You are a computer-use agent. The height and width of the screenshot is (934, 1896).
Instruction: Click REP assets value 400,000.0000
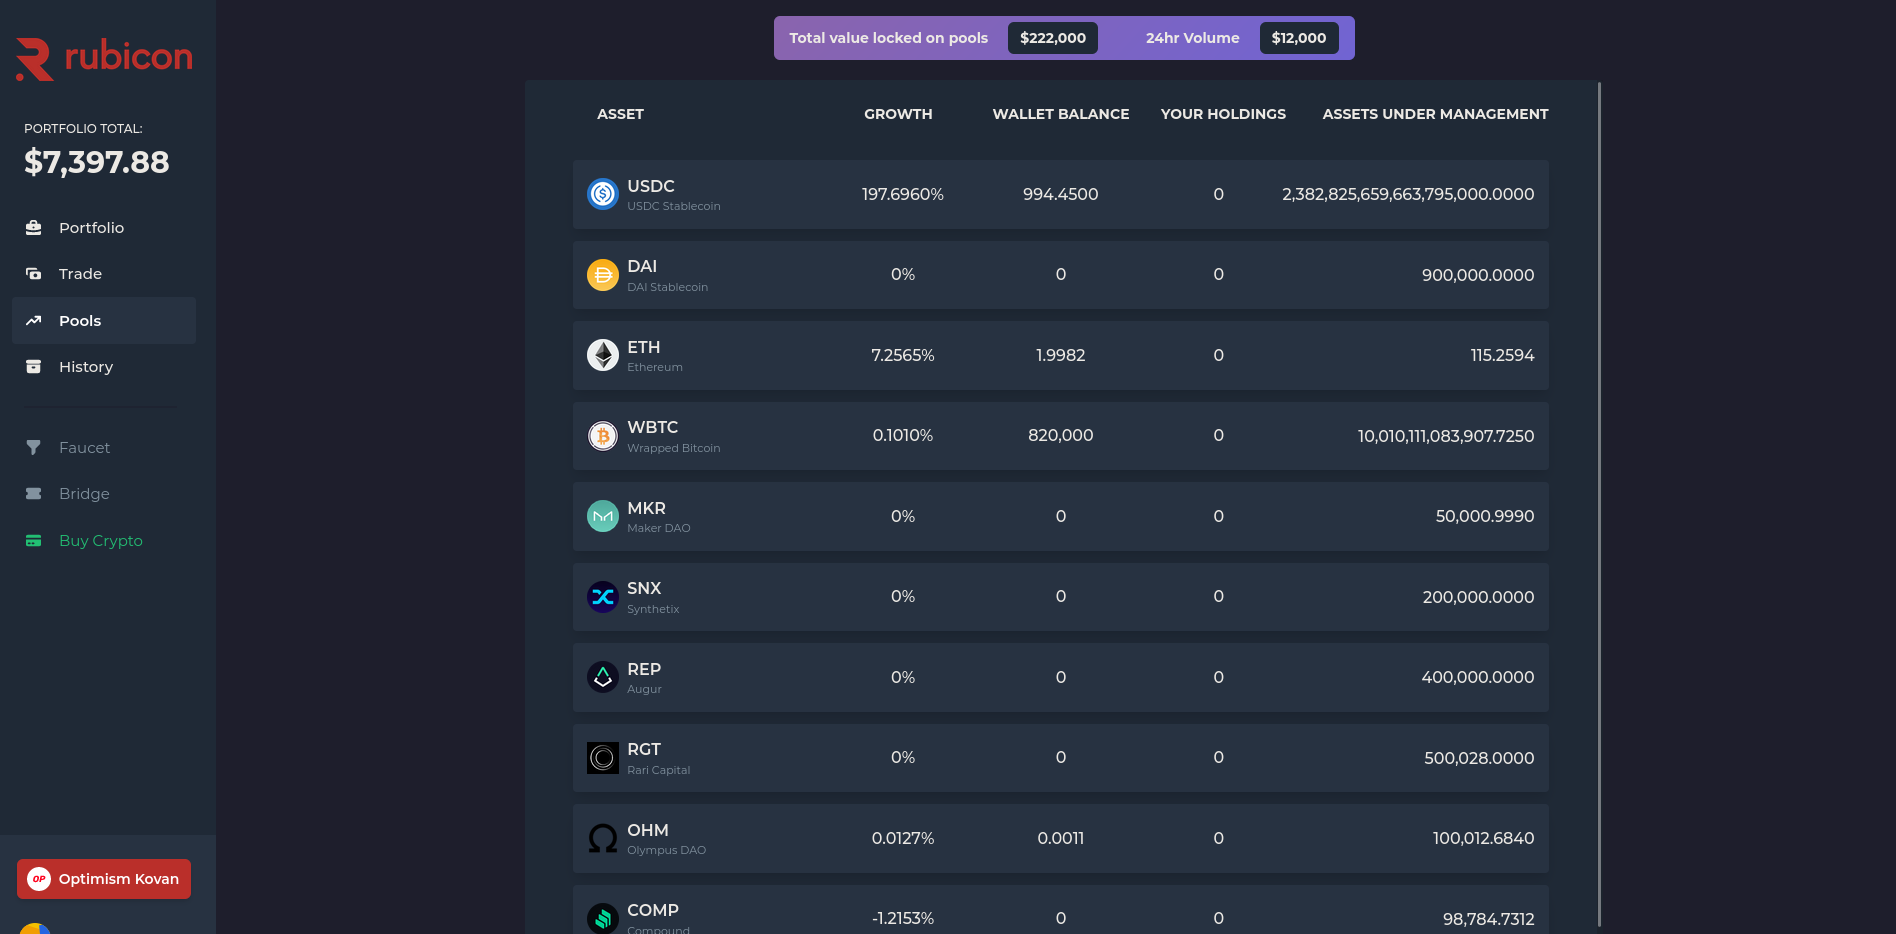[1478, 677]
